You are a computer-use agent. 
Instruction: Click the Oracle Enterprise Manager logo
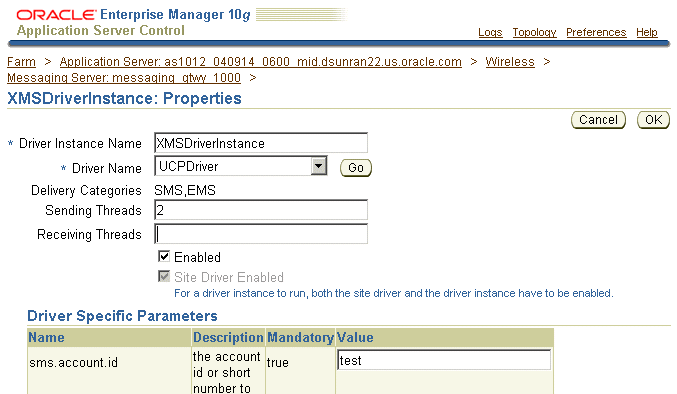click(133, 15)
